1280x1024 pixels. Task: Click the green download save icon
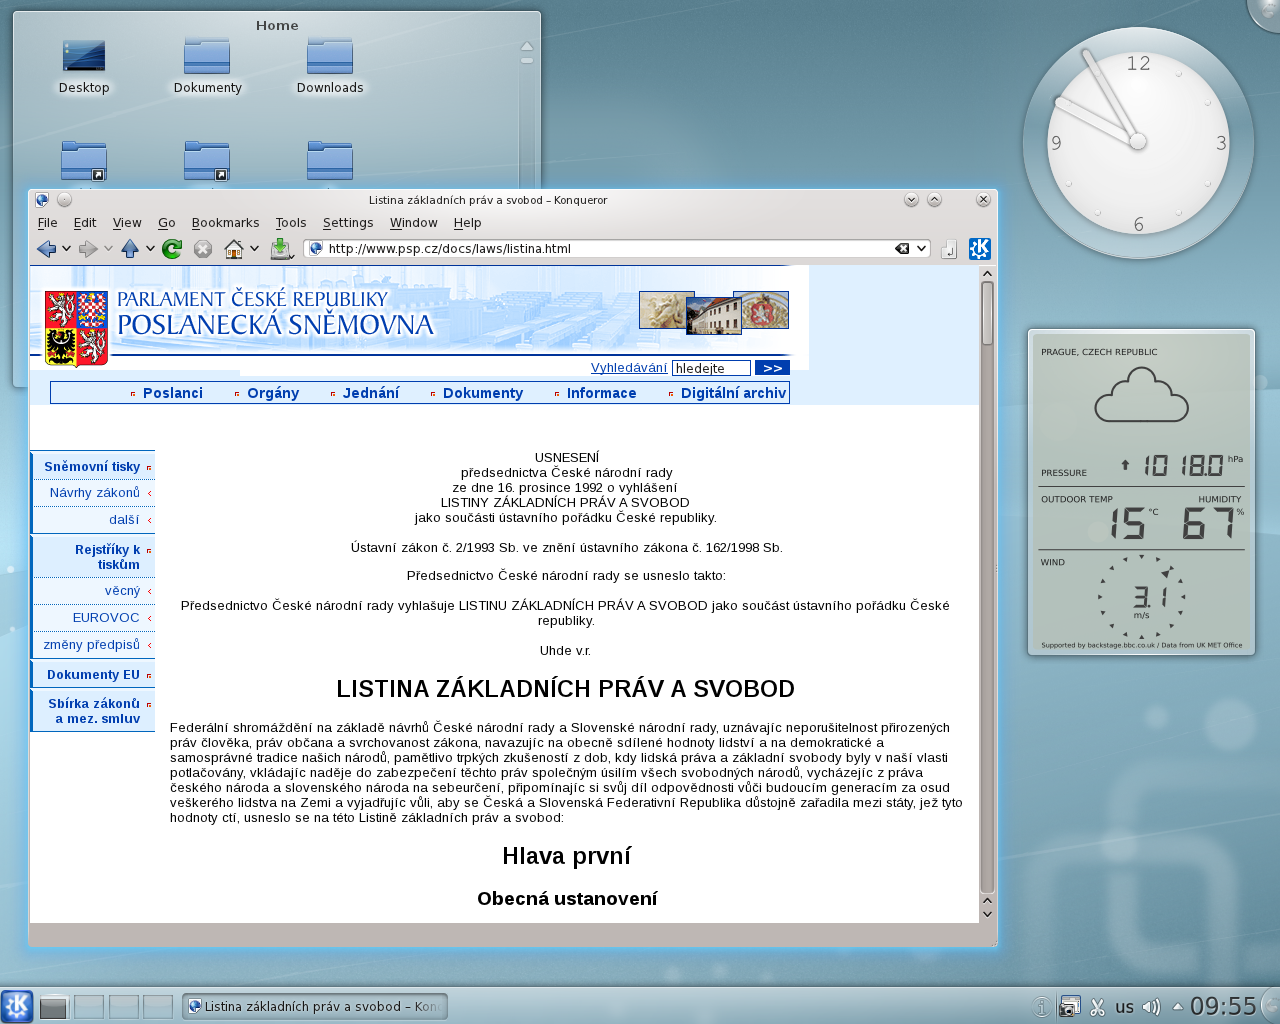(x=281, y=249)
